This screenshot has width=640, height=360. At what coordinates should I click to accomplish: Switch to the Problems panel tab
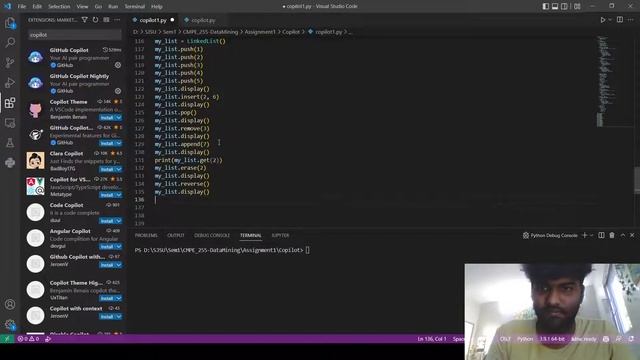pyautogui.click(x=146, y=235)
